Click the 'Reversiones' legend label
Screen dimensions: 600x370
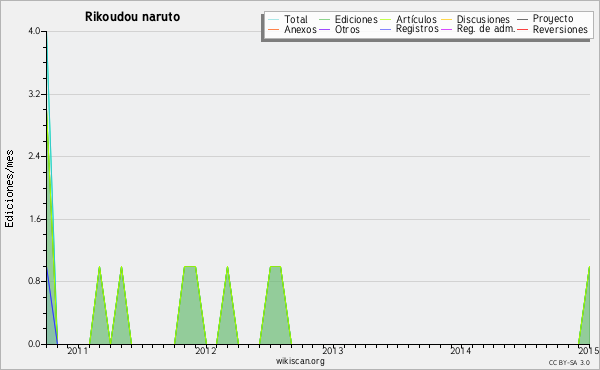click(x=560, y=29)
